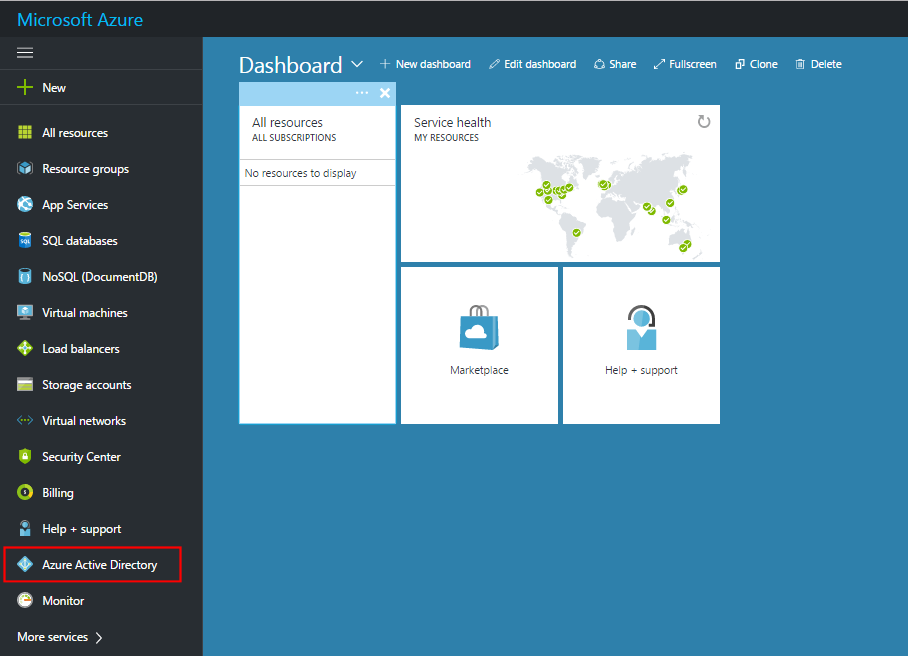Open the Virtual machines blade

86,312
